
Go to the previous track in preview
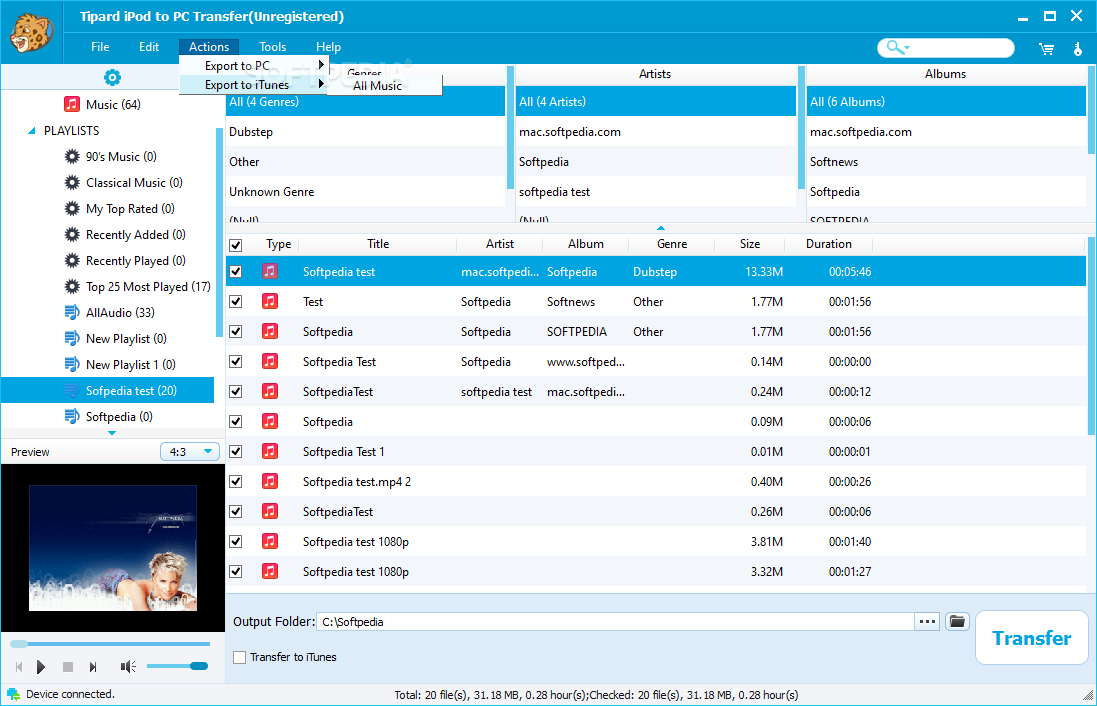pyautogui.click(x=19, y=667)
